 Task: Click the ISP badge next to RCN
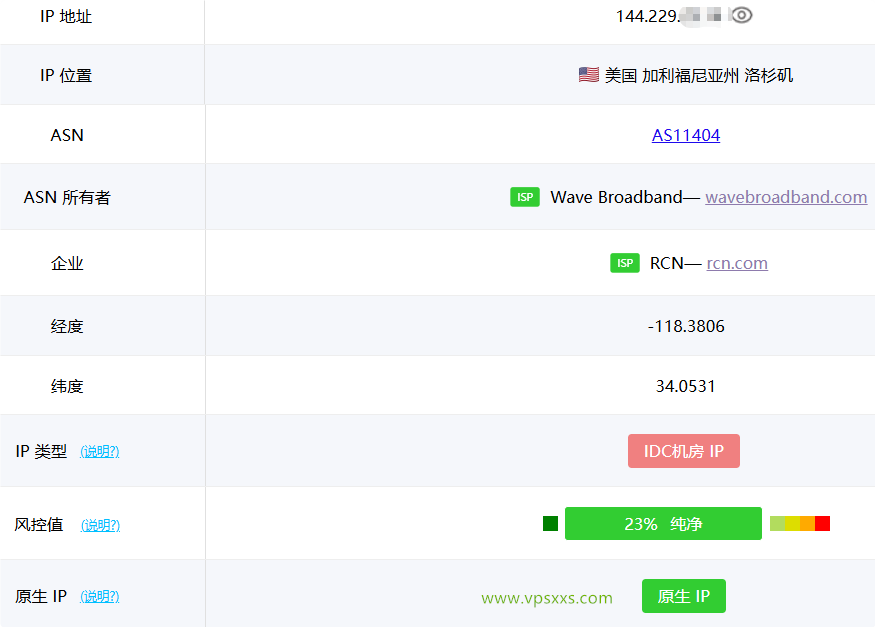624,263
